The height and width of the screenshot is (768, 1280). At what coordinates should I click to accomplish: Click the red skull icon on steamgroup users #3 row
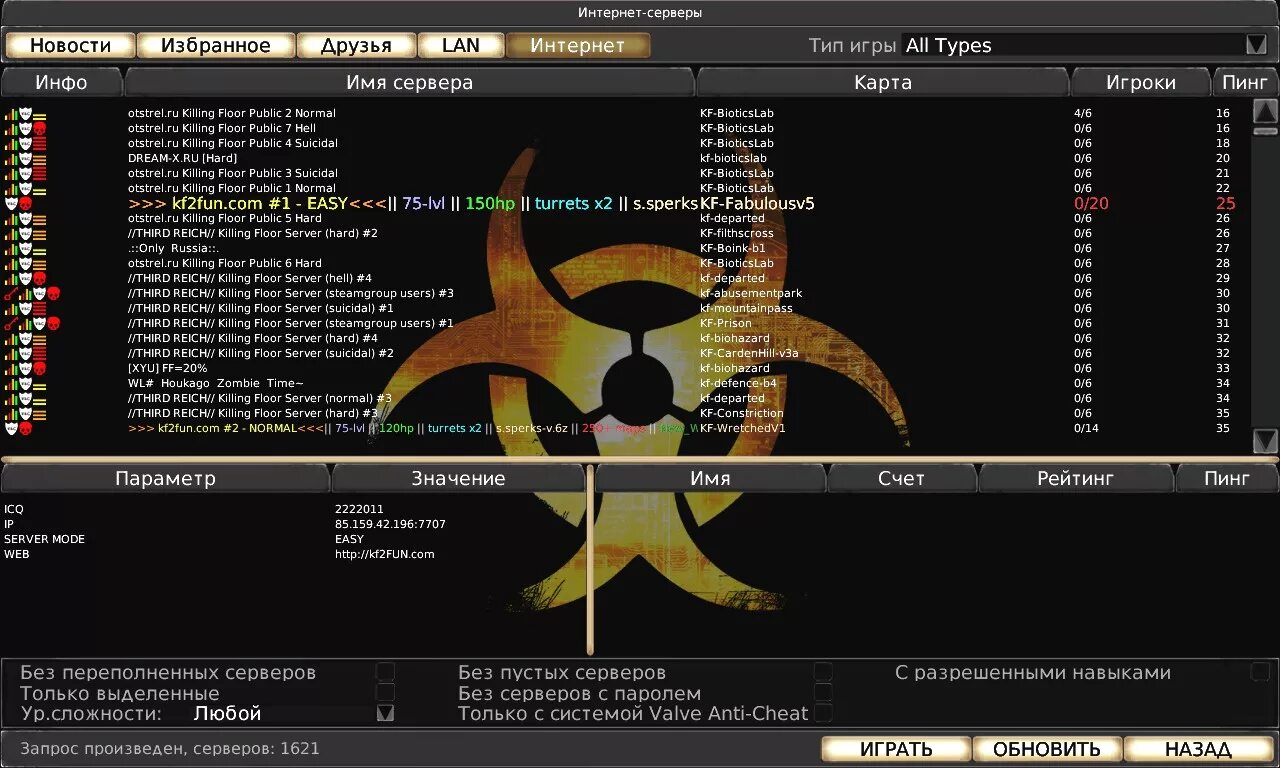(54, 293)
